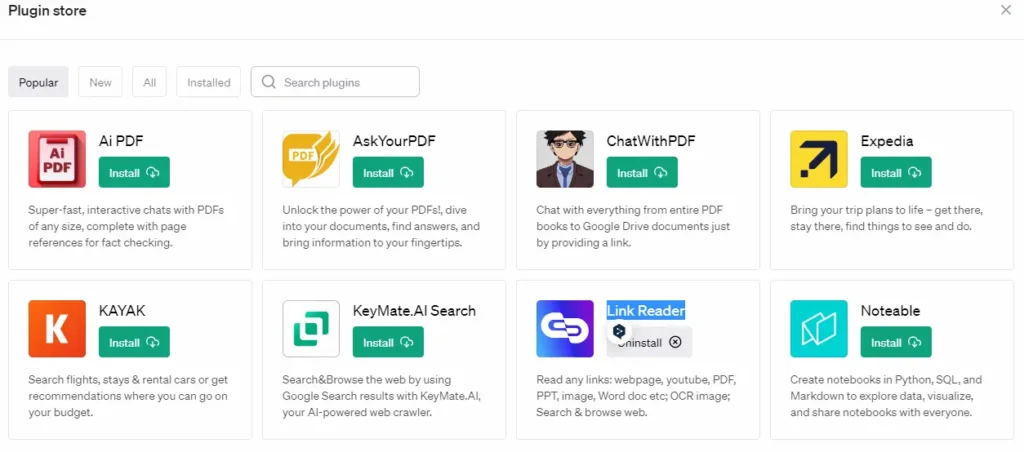Click description starting 'Create notebooks in Python'
This screenshot has height=452, width=1024.
coord(886,396)
